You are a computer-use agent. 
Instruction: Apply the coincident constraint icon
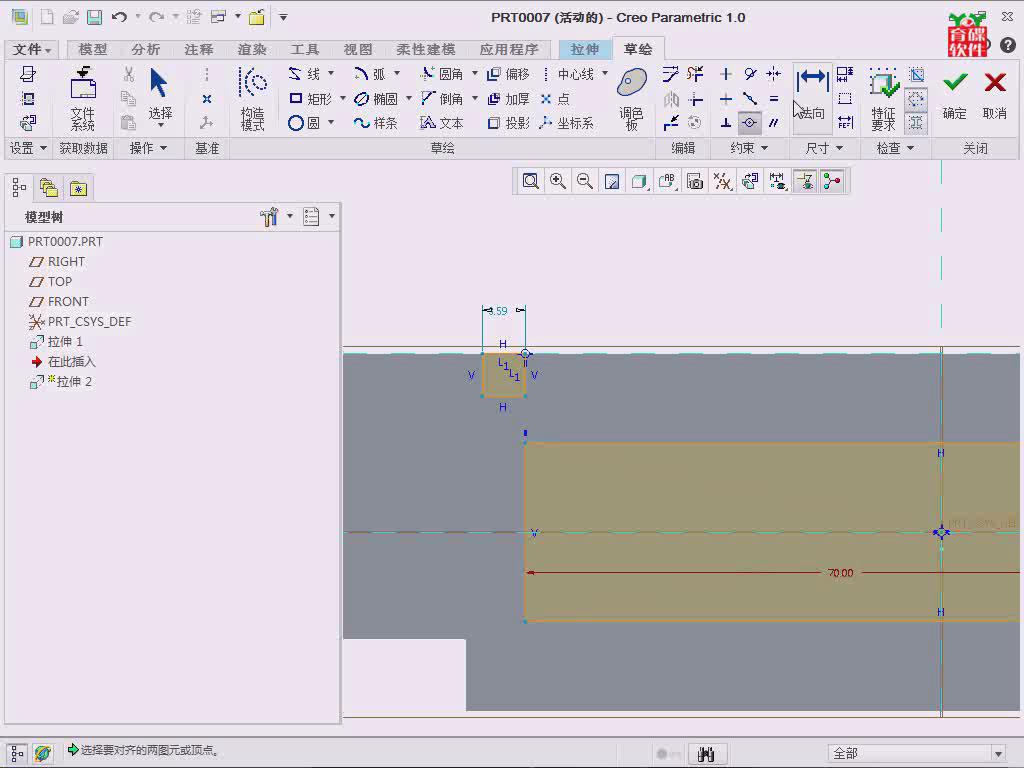click(749, 123)
